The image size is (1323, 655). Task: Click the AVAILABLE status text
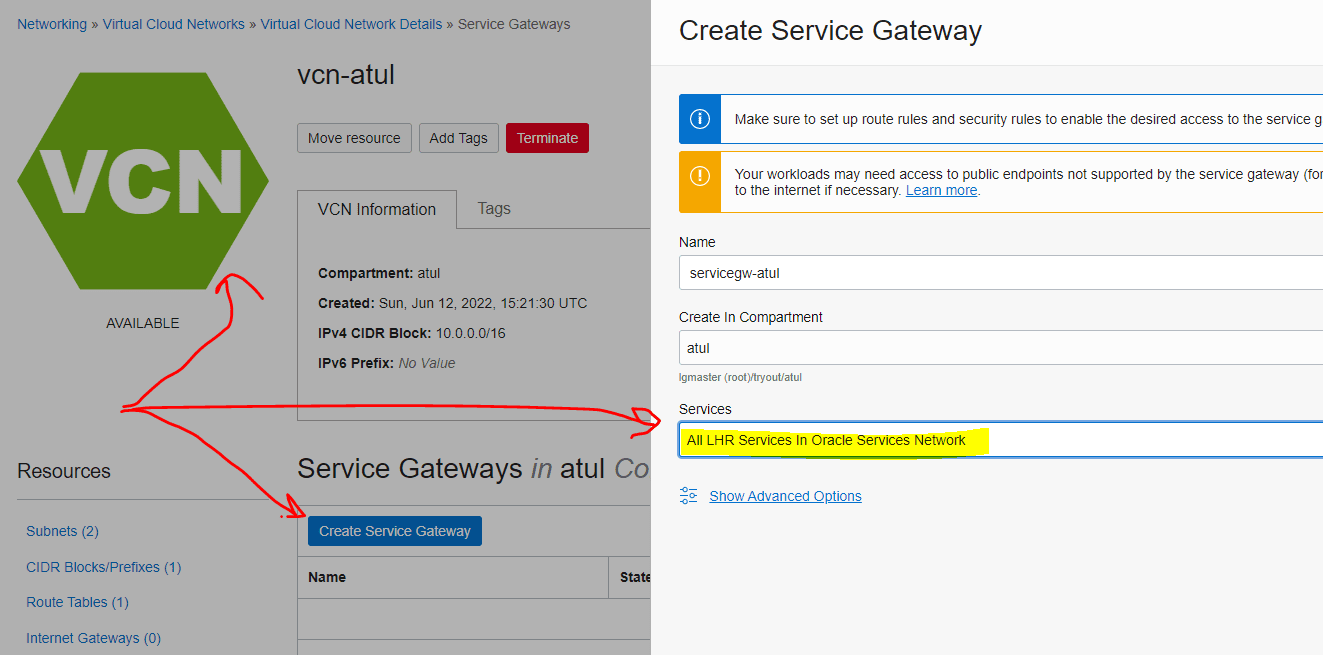(x=143, y=323)
